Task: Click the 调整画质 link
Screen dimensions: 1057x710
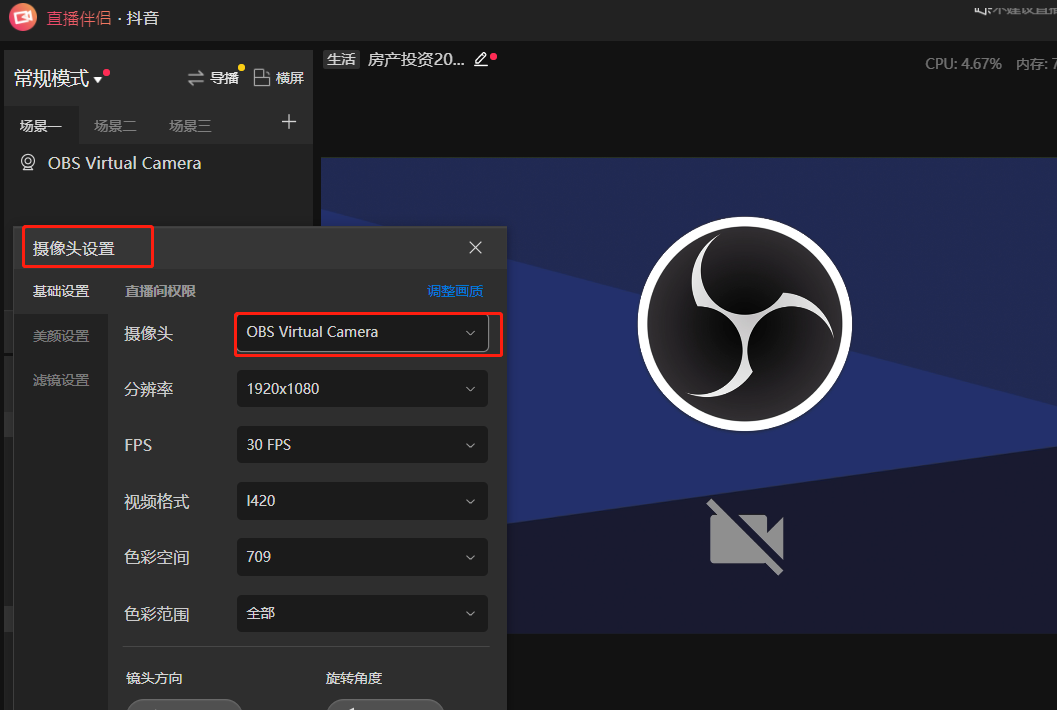Action: pyautogui.click(x=455, y=291)
